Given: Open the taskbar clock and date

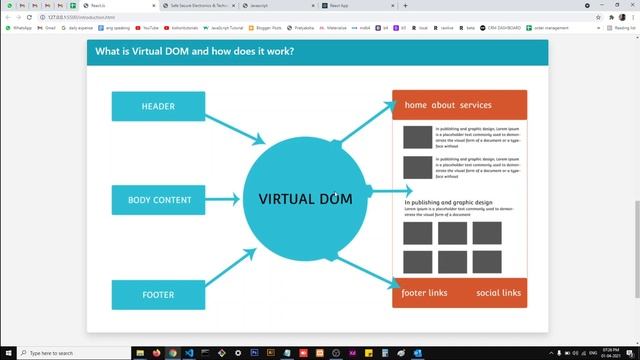Looking at the screenshot, I should coord(610,353).
